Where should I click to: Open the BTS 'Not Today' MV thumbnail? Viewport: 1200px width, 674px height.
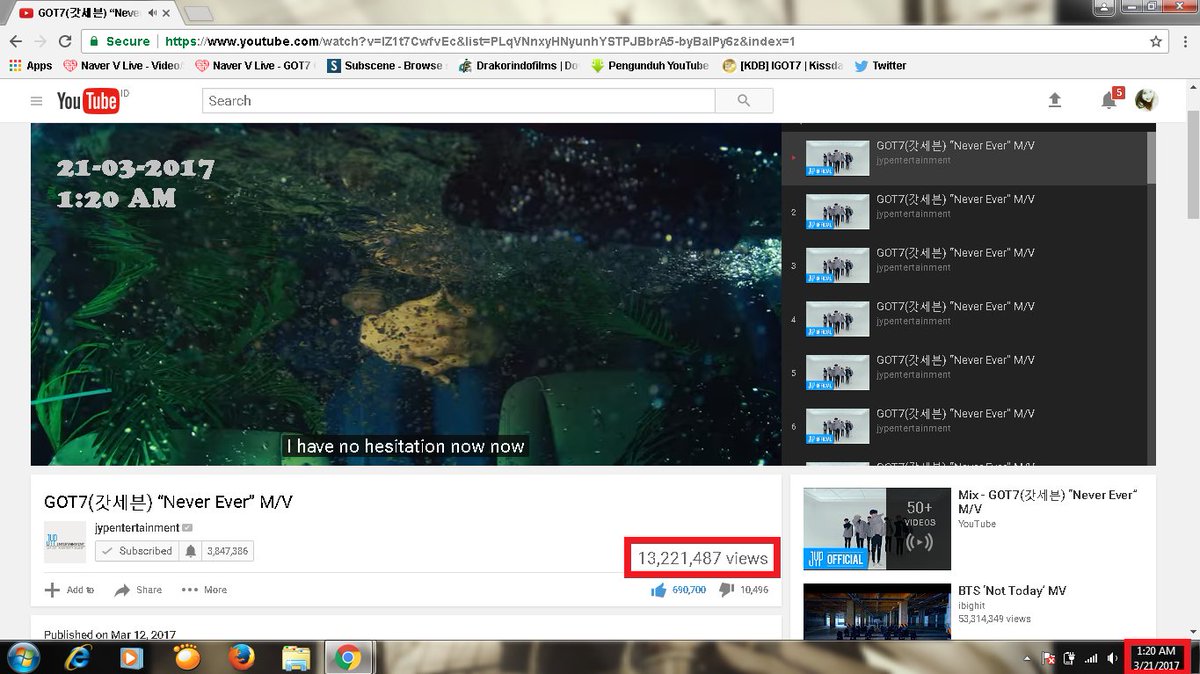tap(877, 611)
